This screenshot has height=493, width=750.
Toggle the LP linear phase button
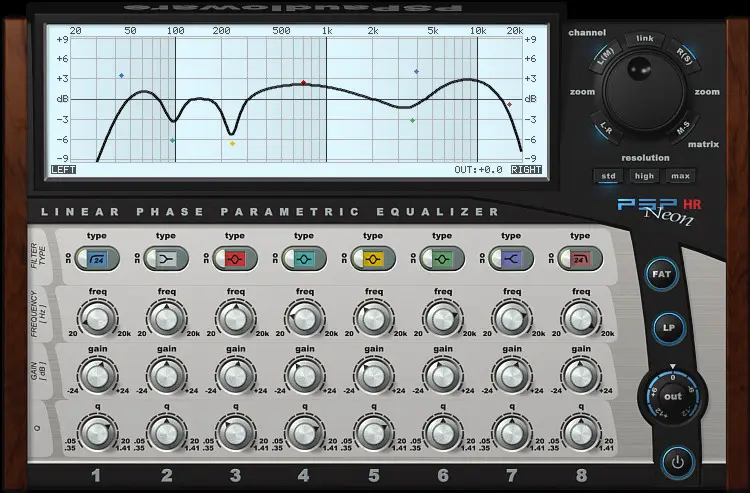668,328
